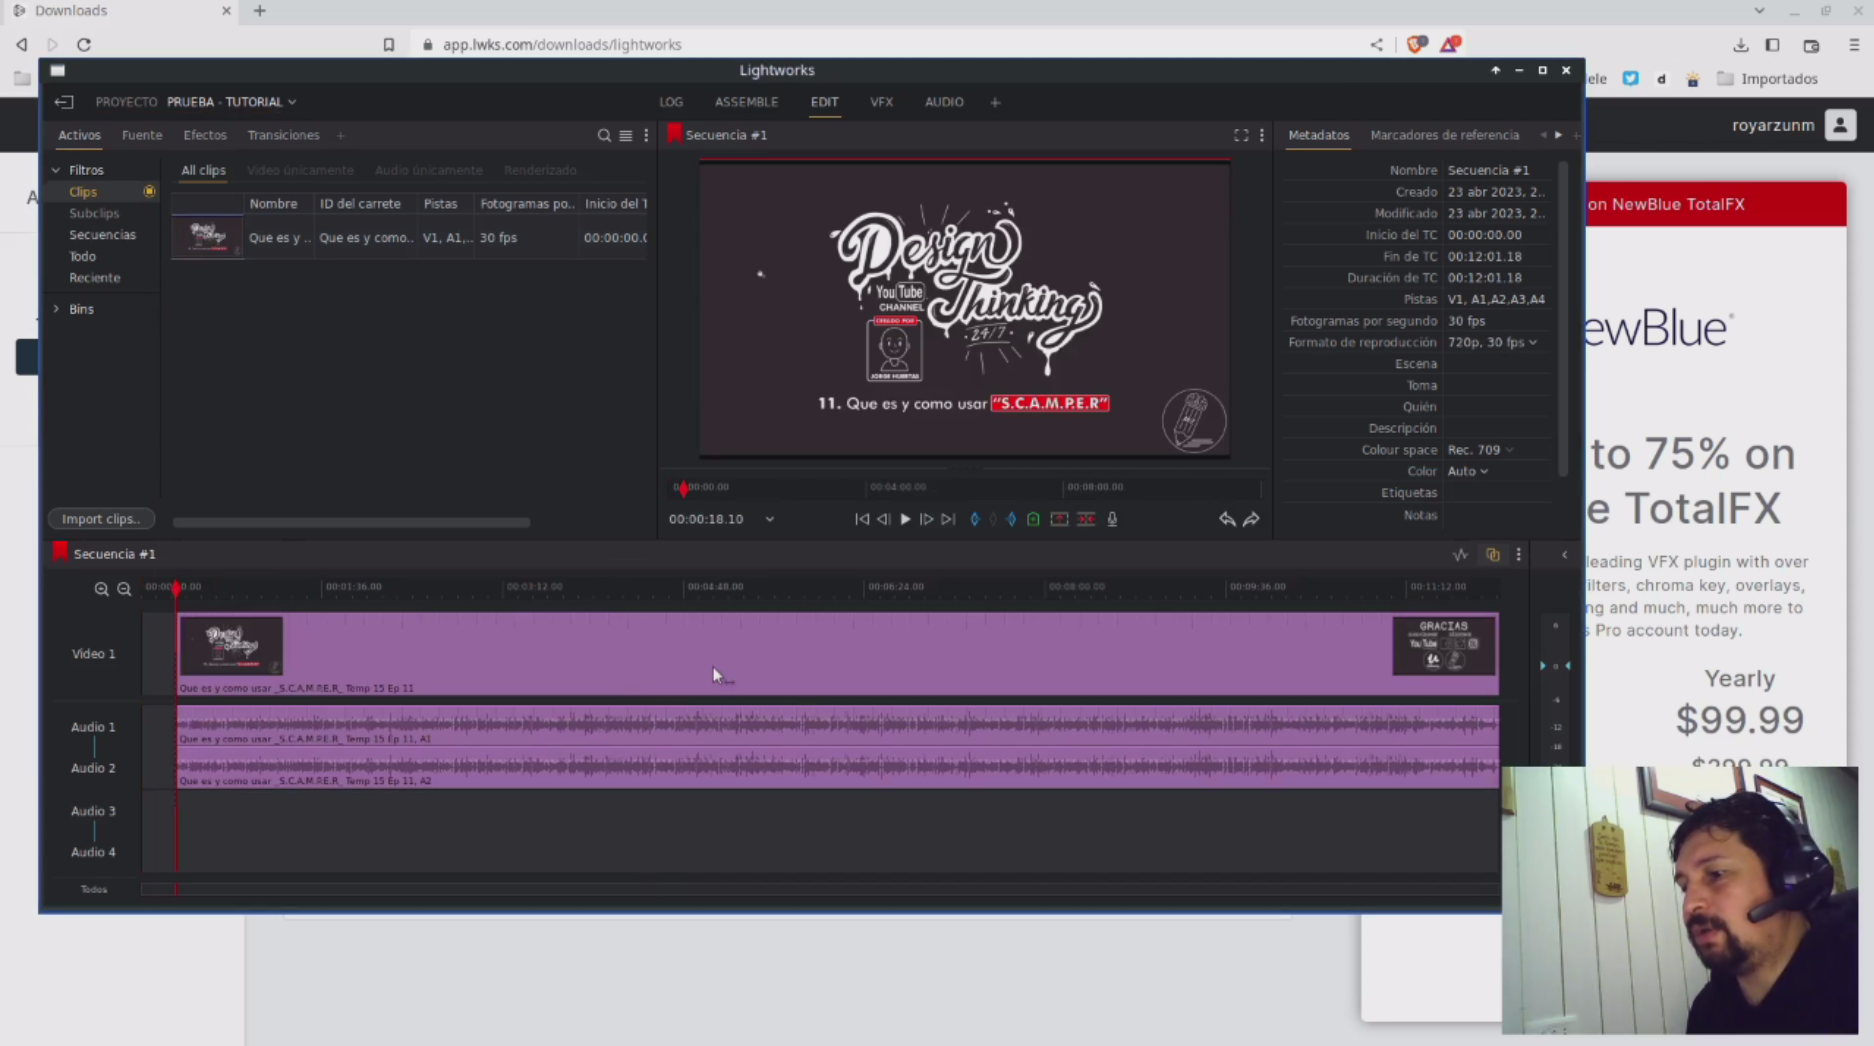Screen dimensions: 1874x1046
Task: Open the timeline options menu
Action: click(x=1519, y=555)
